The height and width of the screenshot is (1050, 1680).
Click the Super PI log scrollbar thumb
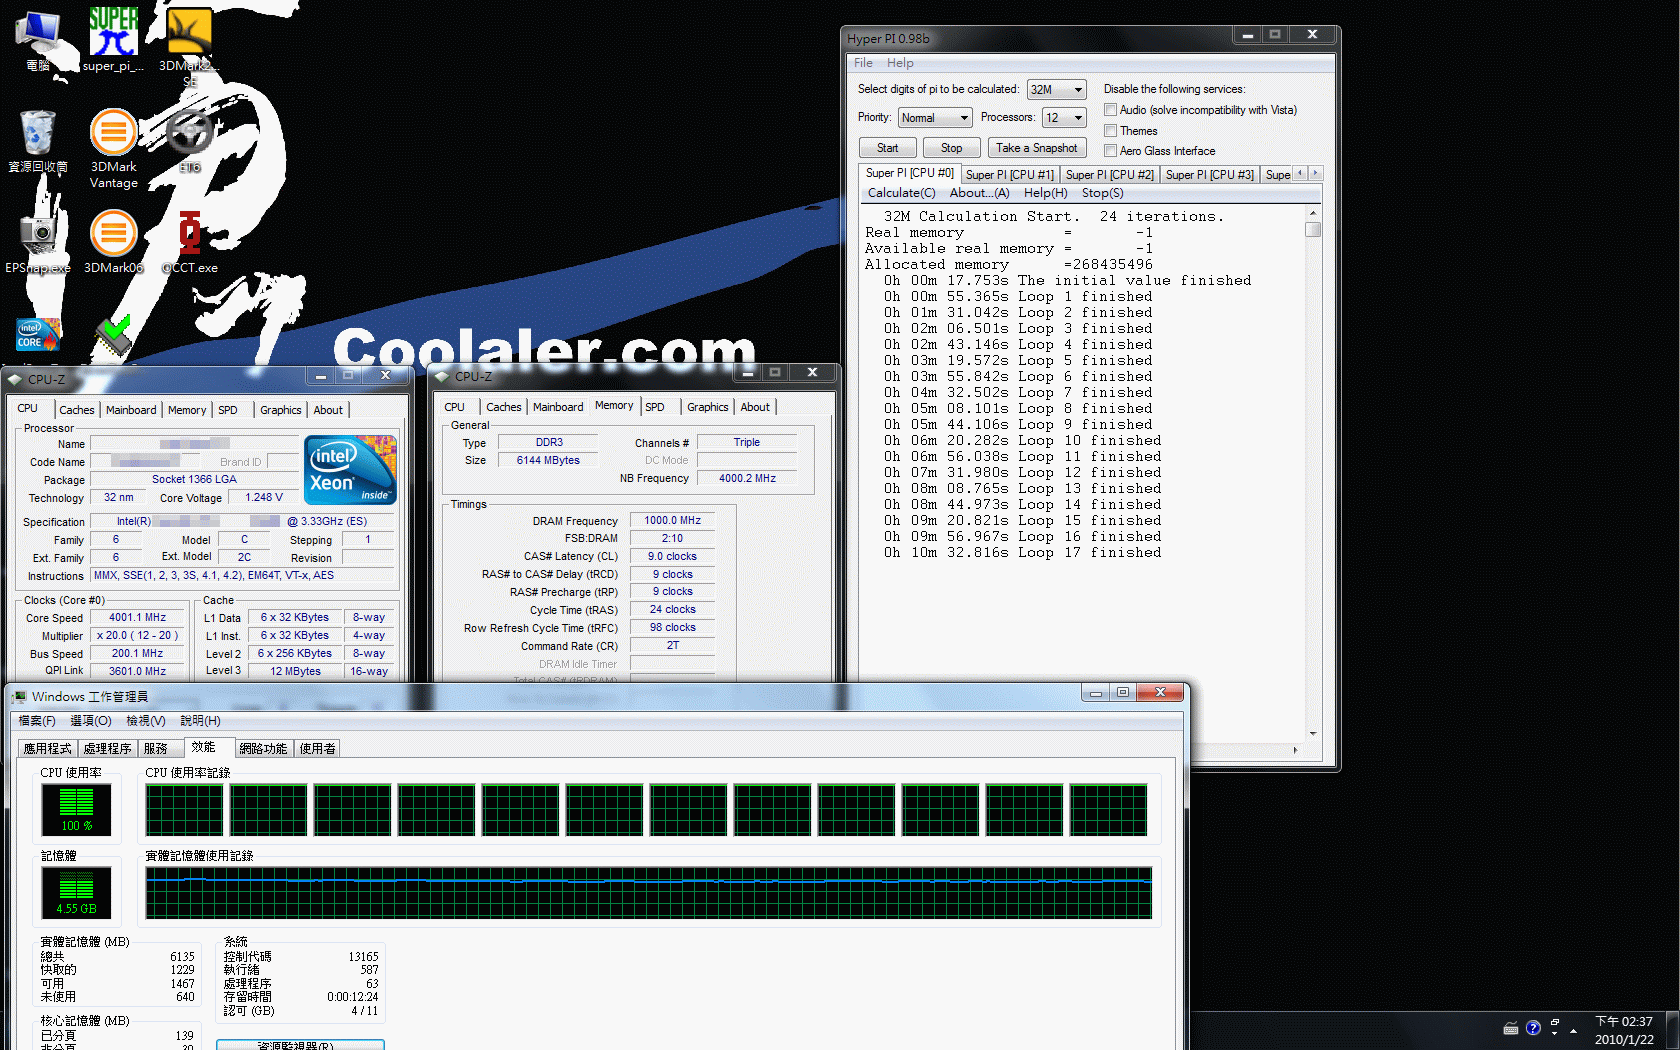coord(1313,229)
